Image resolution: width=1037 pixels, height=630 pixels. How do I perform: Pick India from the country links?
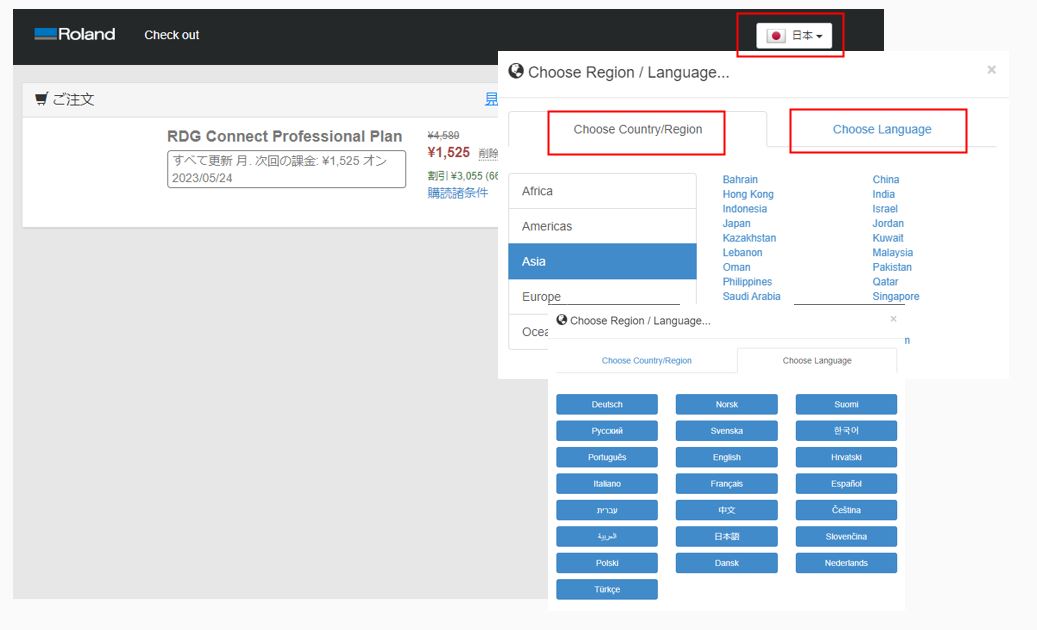(x=884, y=194)
